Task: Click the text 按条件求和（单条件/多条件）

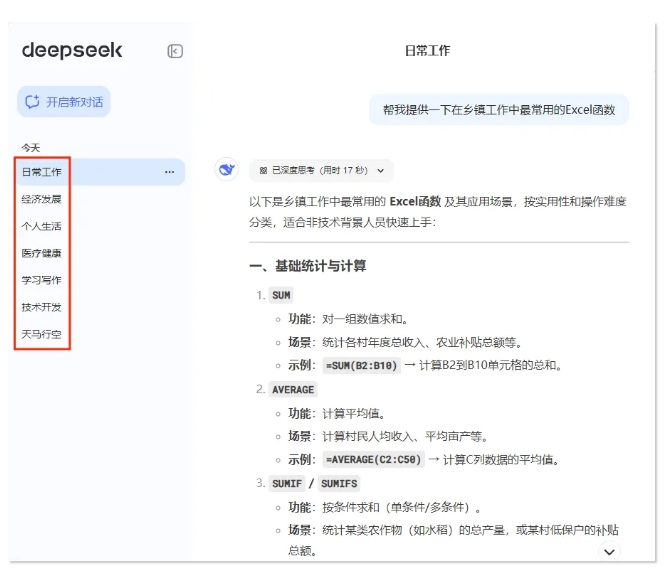Action: coord(402,507)
